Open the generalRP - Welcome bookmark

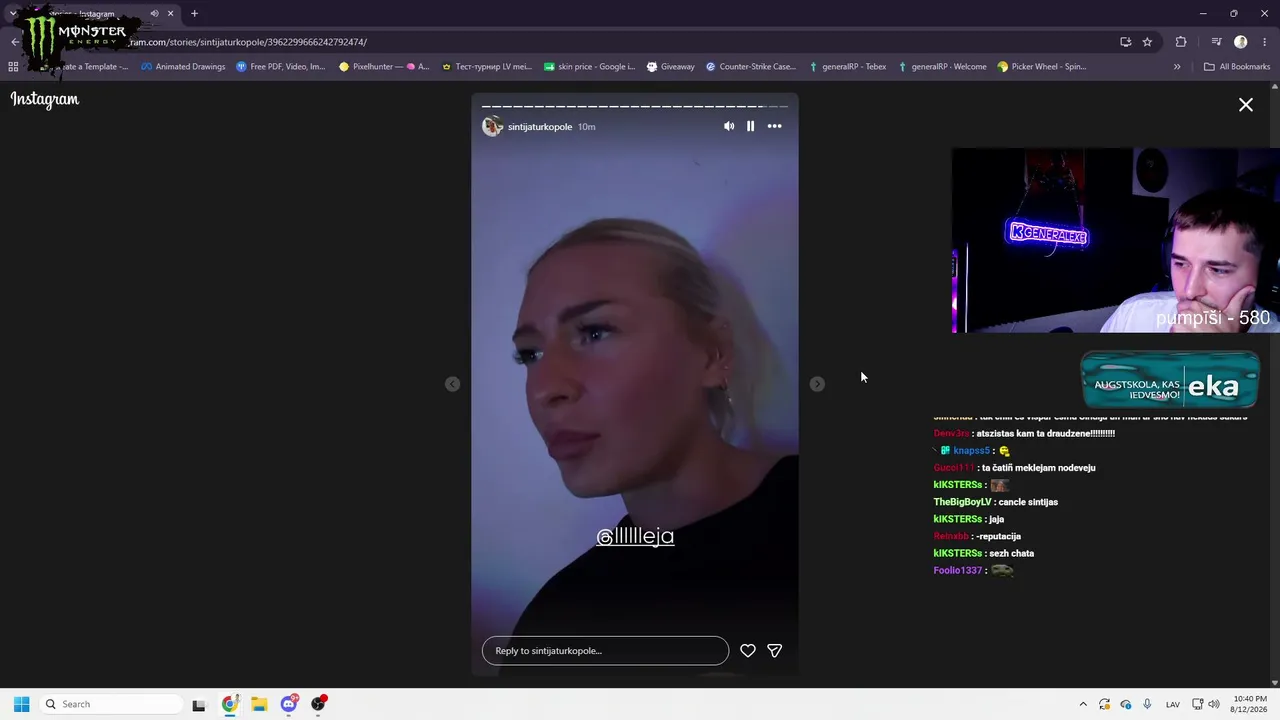coord(942,67)
